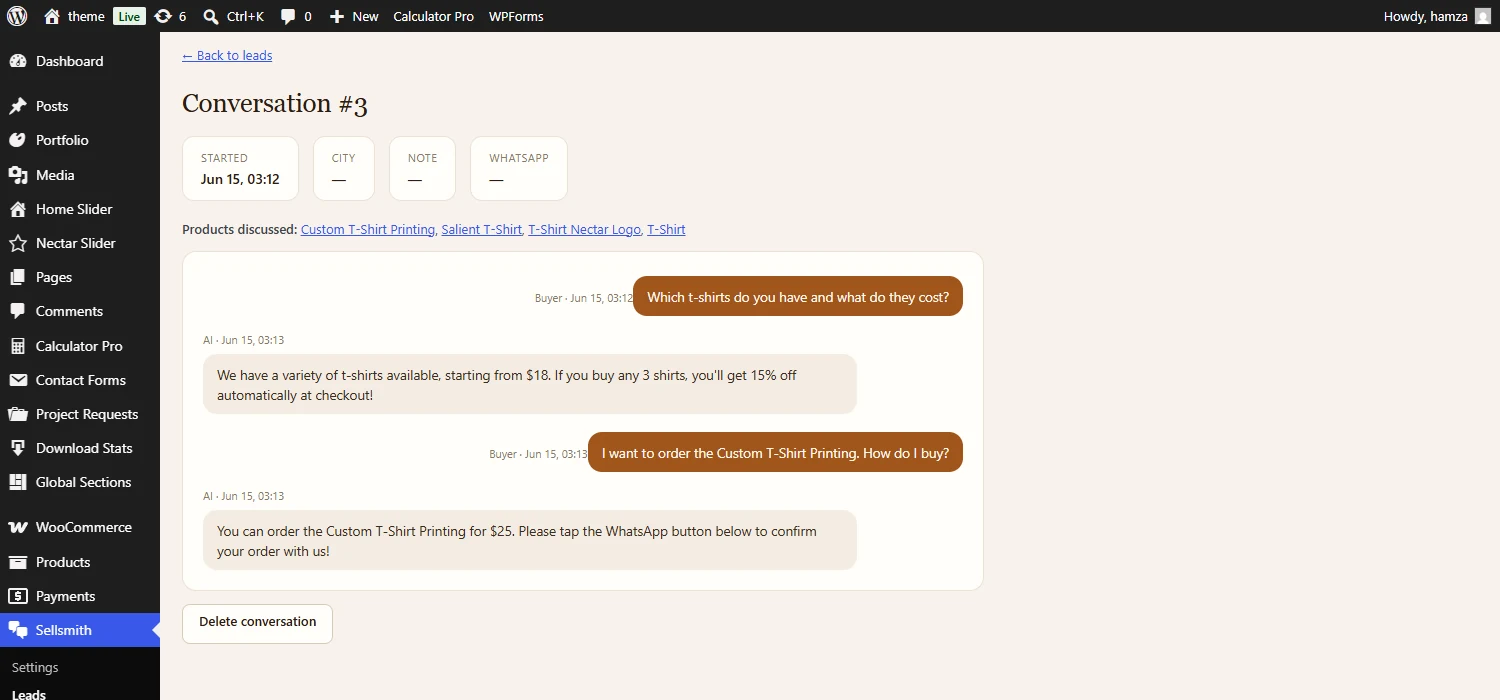Click the WhatsApp info card

519,168
